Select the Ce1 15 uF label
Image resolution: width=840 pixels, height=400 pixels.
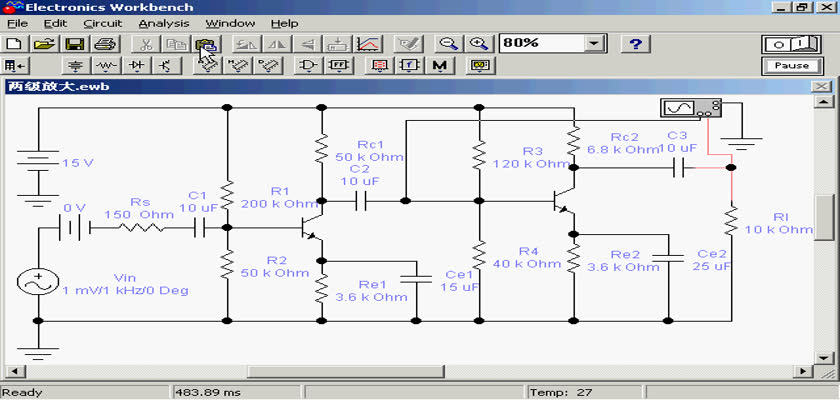(460, 281)
